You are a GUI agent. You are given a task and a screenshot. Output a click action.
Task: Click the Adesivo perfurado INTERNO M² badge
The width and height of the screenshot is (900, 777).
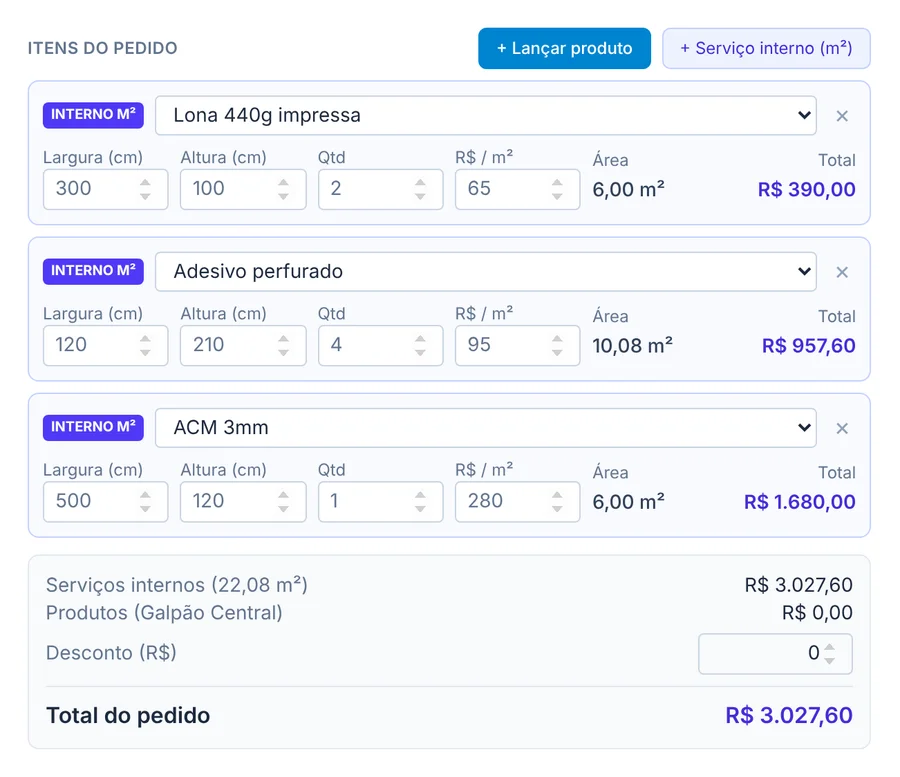coord(93,271)
